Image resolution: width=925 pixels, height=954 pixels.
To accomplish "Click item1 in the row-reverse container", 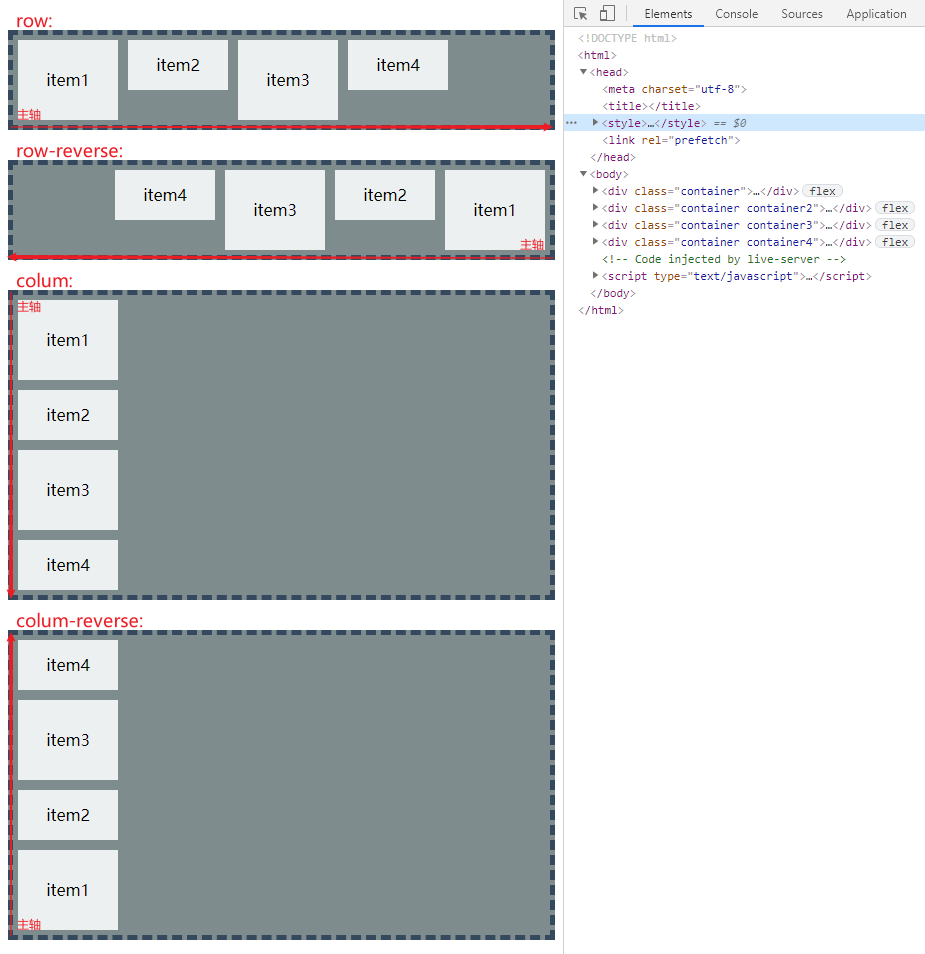I will tap(495, 210).
